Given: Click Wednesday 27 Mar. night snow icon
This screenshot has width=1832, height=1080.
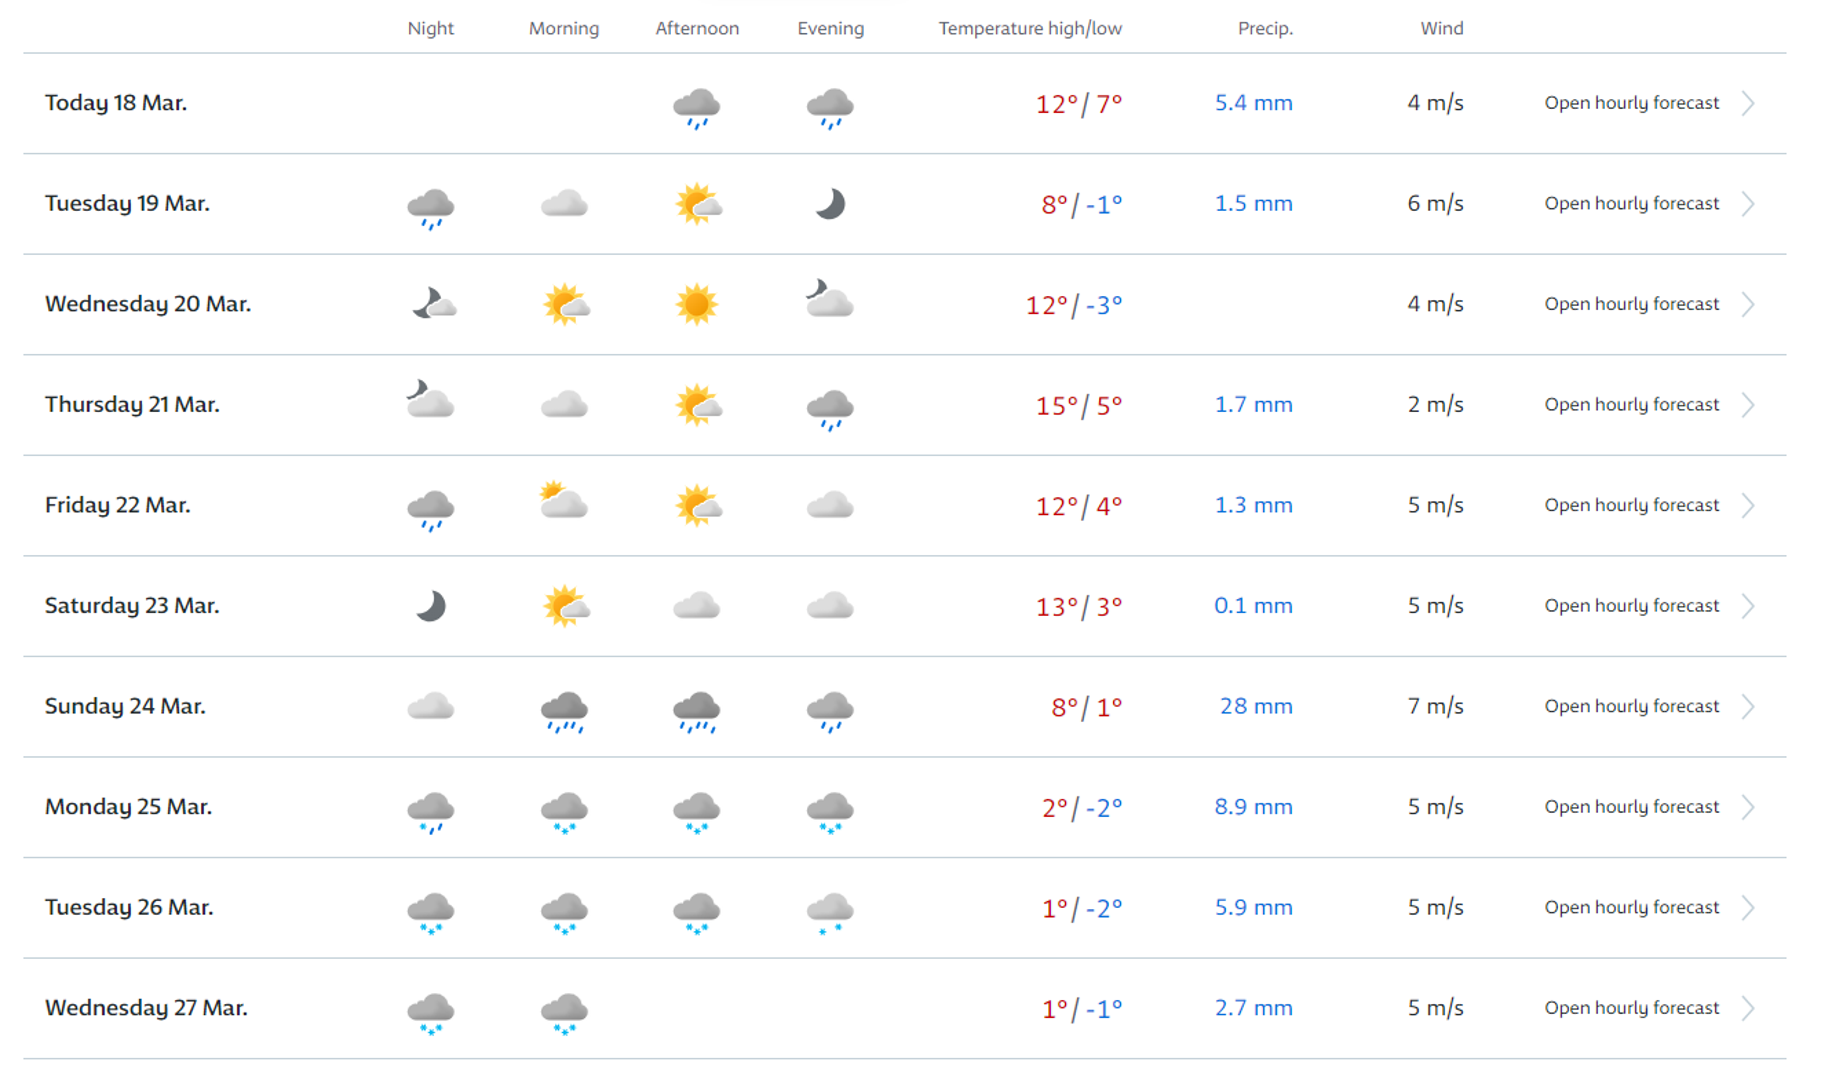Looking at the screenshot, I should pos(431,1012).
